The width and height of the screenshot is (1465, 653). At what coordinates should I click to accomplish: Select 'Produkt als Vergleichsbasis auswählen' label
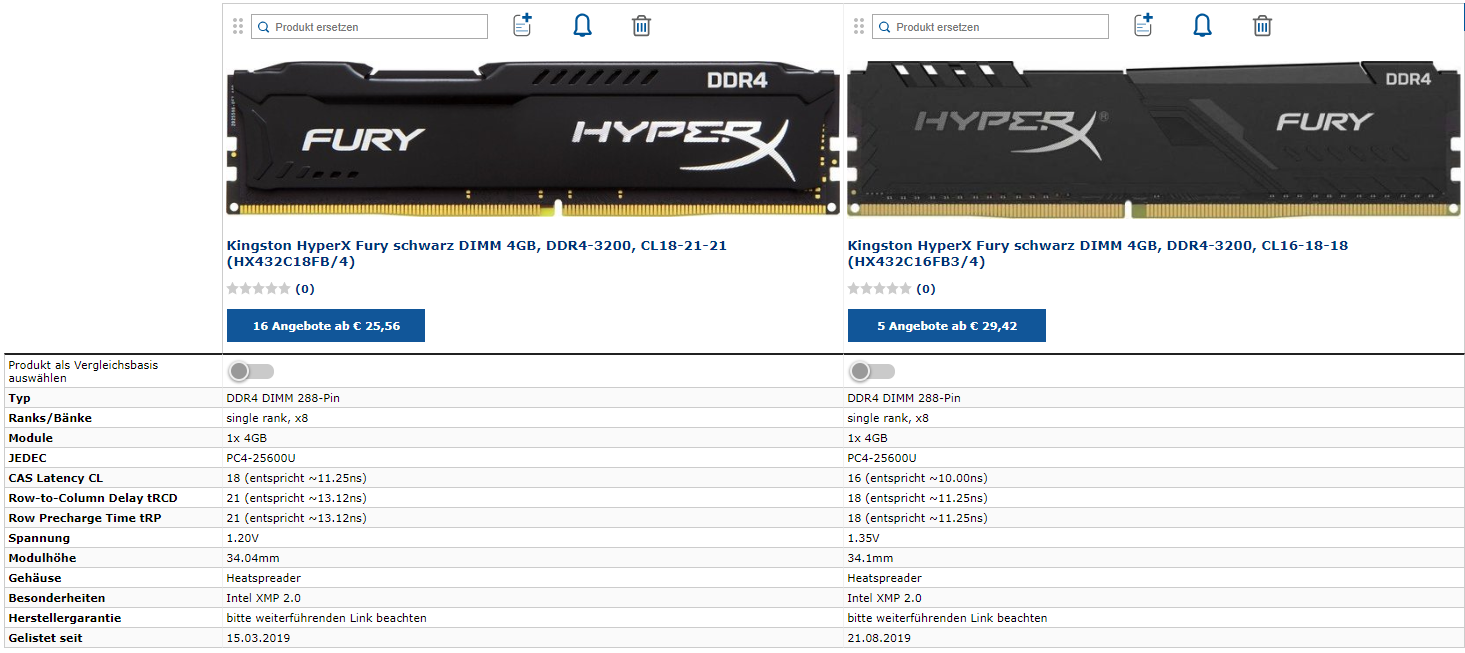click(83, 372)
